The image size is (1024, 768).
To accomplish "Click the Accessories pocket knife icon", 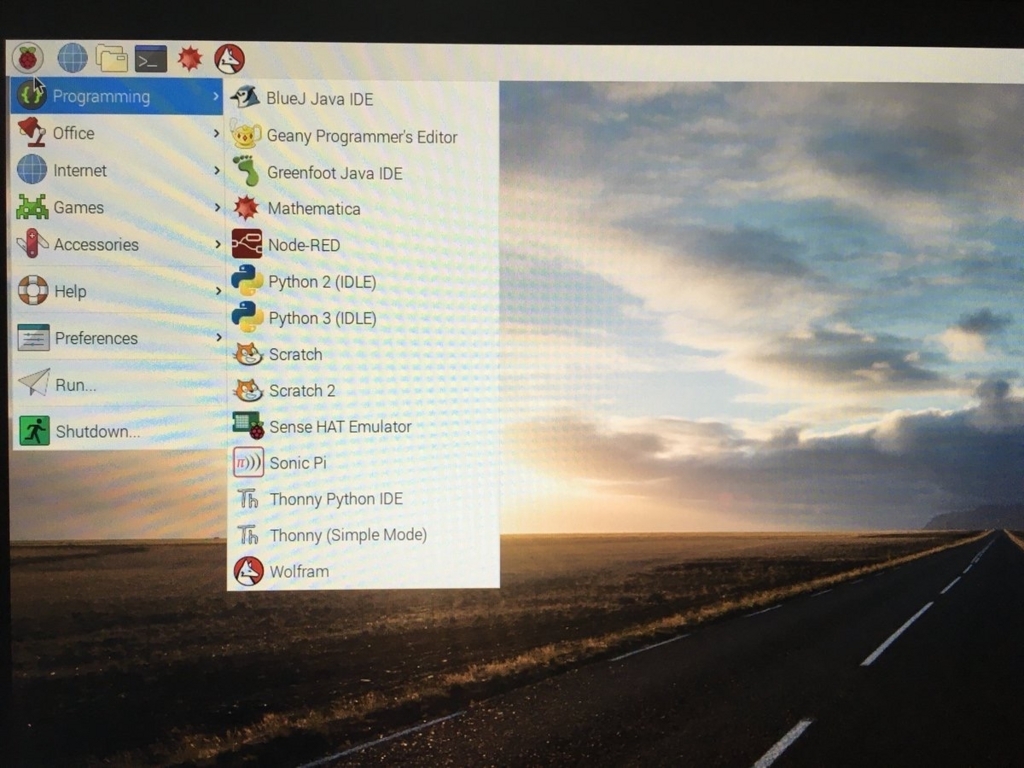I will click(x=33, y=244).
